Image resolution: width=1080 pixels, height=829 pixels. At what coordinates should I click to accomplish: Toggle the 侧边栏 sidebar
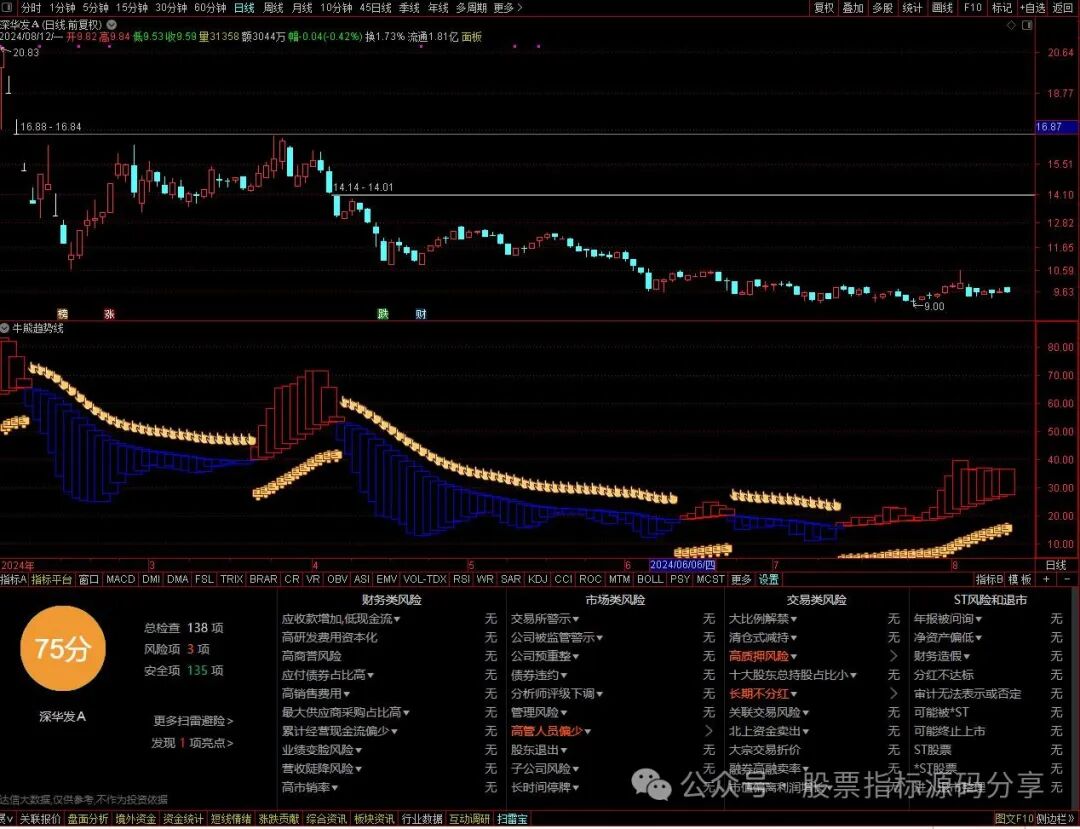point(1055,819)
